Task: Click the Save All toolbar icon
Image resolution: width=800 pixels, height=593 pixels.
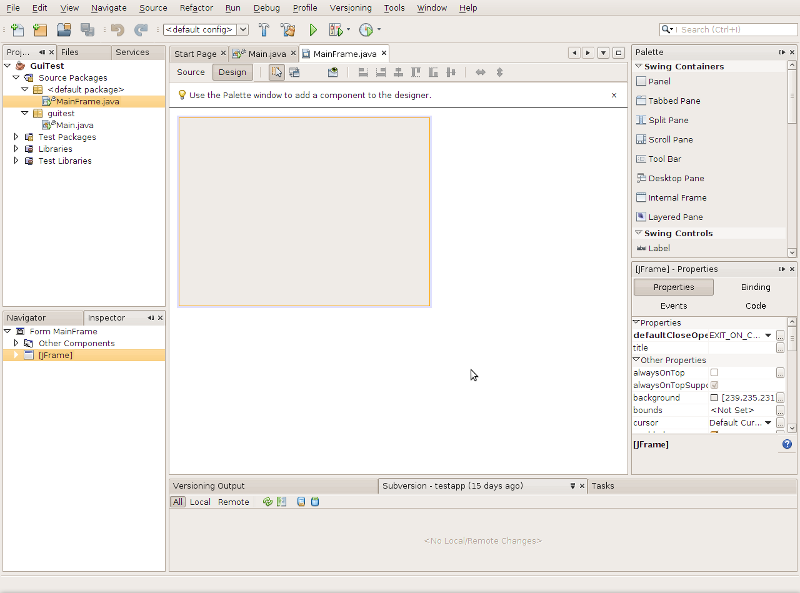Action: click(87, 30)
